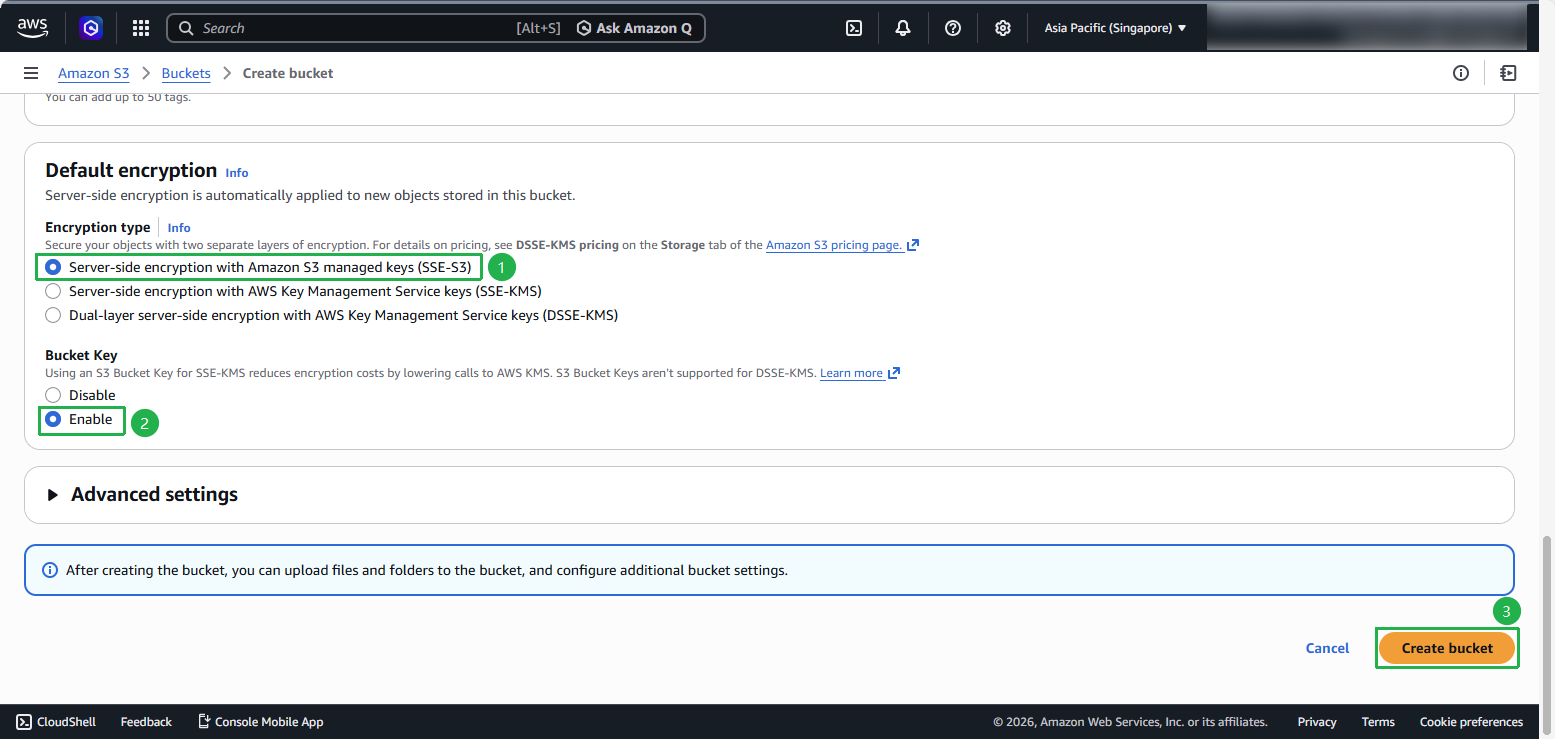Open the Amazon S3 pricing page link
Image resolution: width=1555 pixels, height=739 pixels.
coord(842,245)
